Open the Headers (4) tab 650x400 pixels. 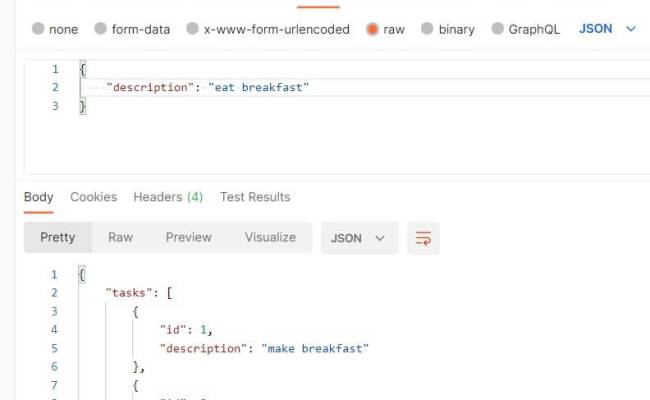(x=168, y=197)
